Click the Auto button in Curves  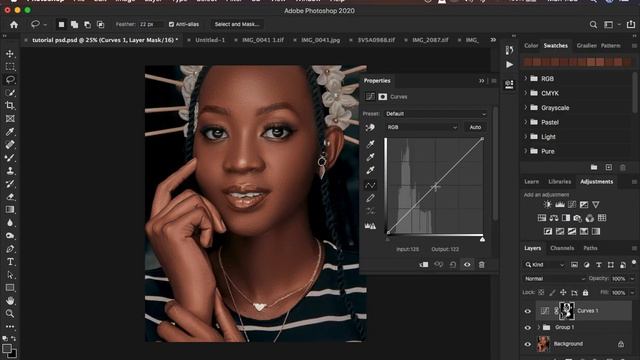[x=475, y=127]
